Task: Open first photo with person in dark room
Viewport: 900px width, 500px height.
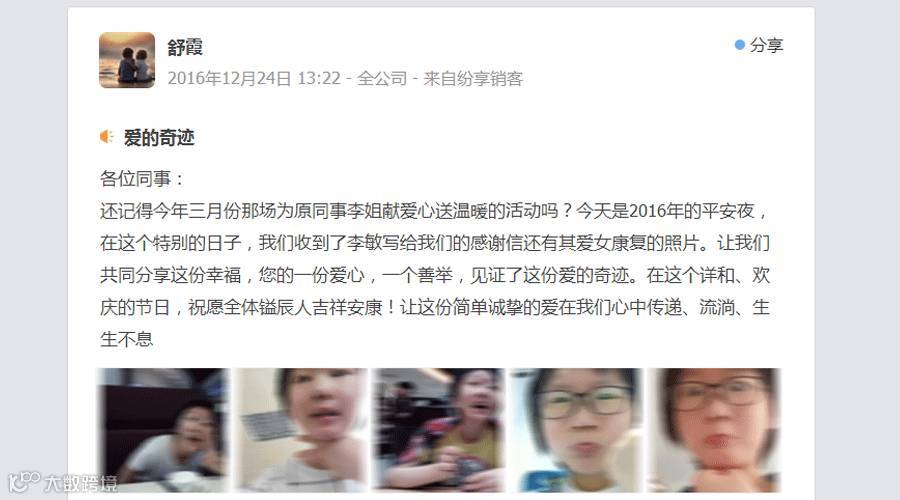Action: (163, 430)
